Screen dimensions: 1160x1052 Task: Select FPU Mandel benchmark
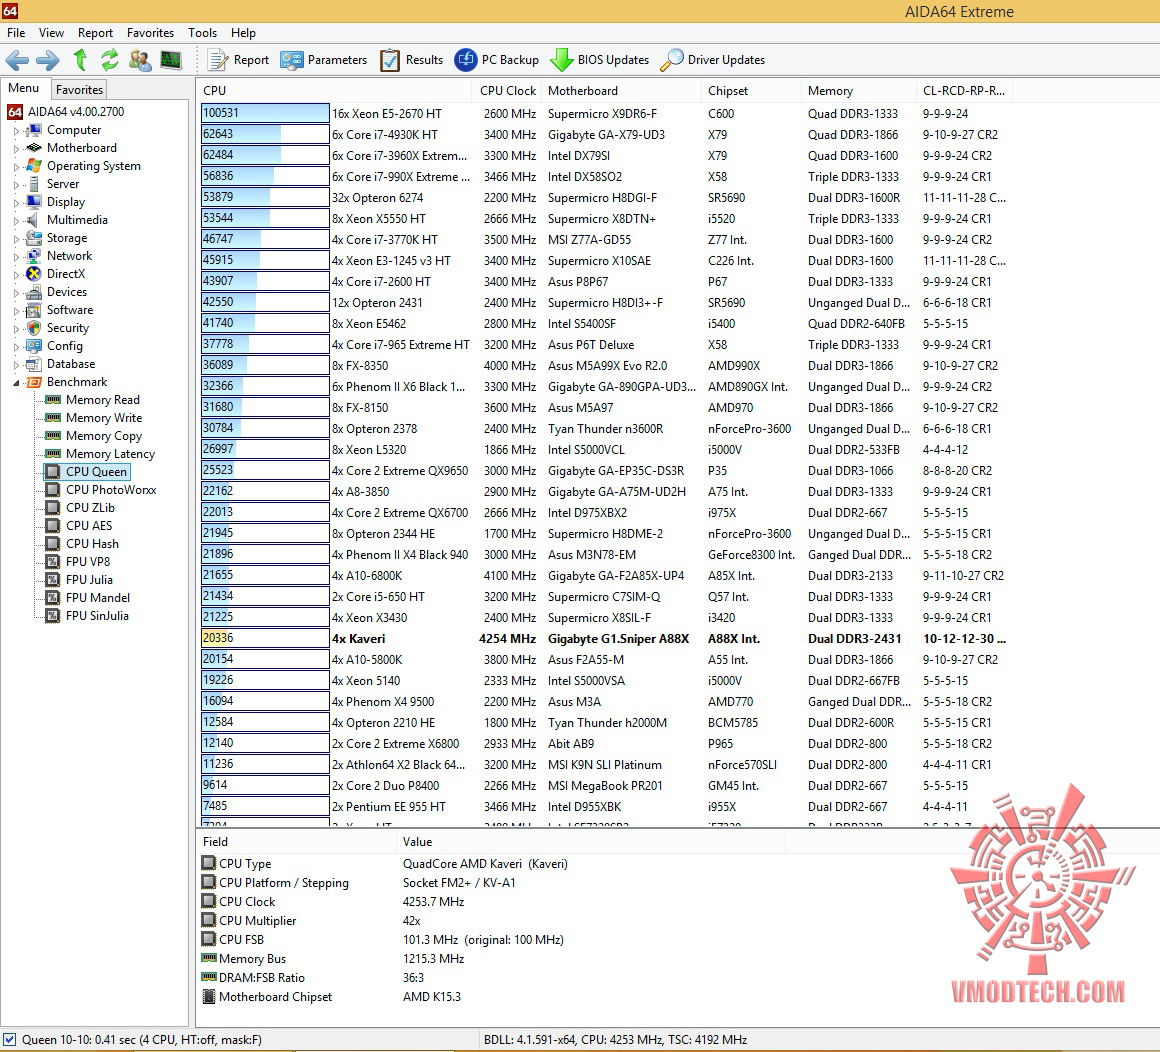tap(87, 598)
